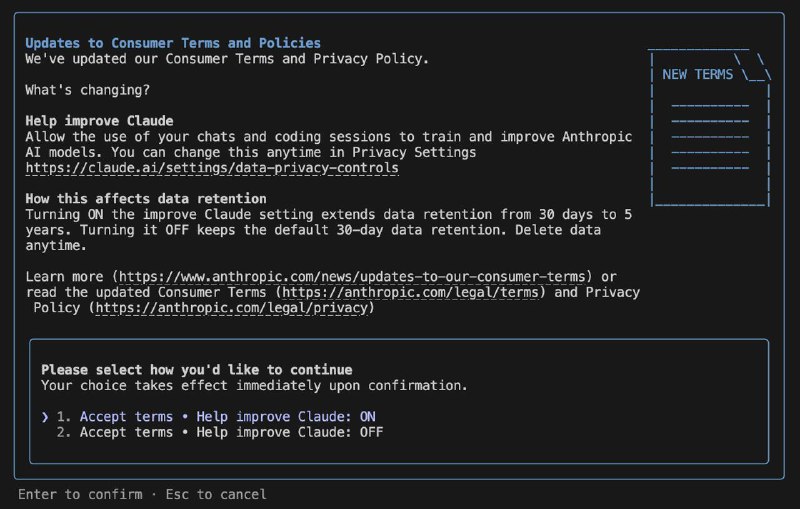Click the "Updates to Consumer Terms and Policies" title
The height and width of the screenshot is (509, 800).
click(x=173, y=43)
